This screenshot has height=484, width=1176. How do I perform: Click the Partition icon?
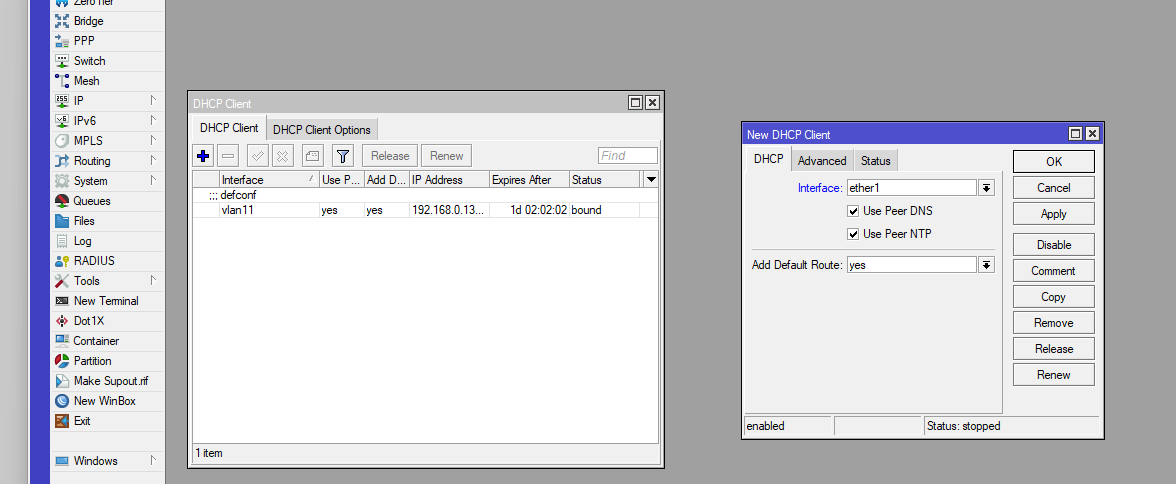coord(62,361)
